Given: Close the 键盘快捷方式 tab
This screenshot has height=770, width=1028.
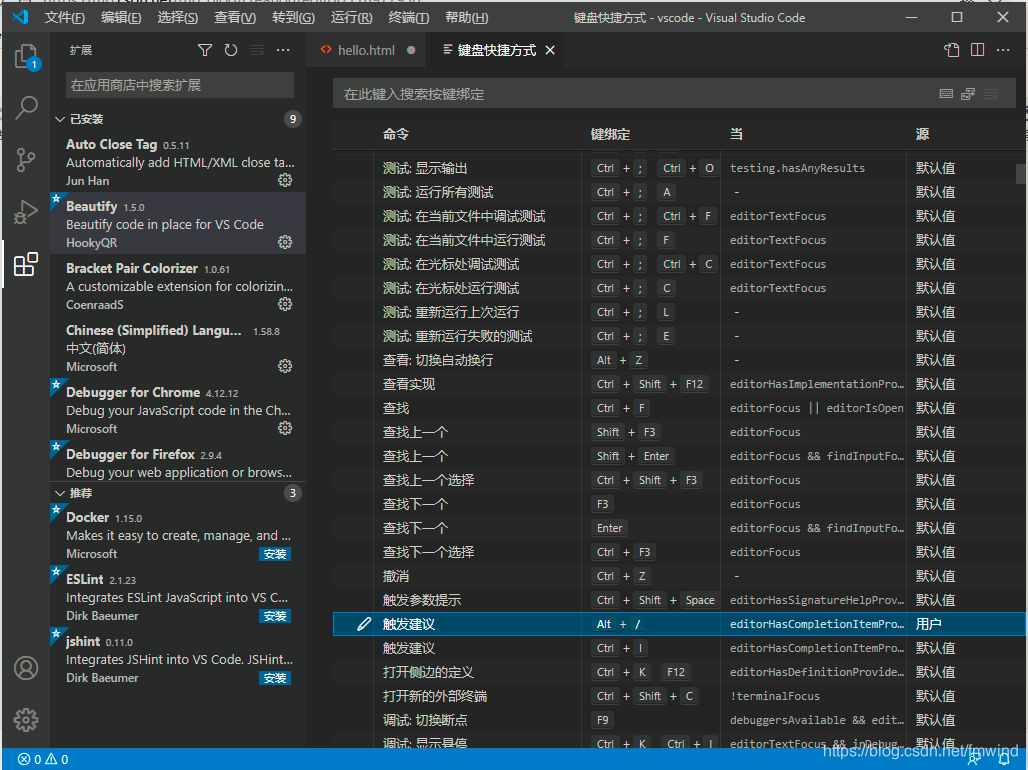Looking at the screenshot, I should pyautogui.click(x=550, y=50).
